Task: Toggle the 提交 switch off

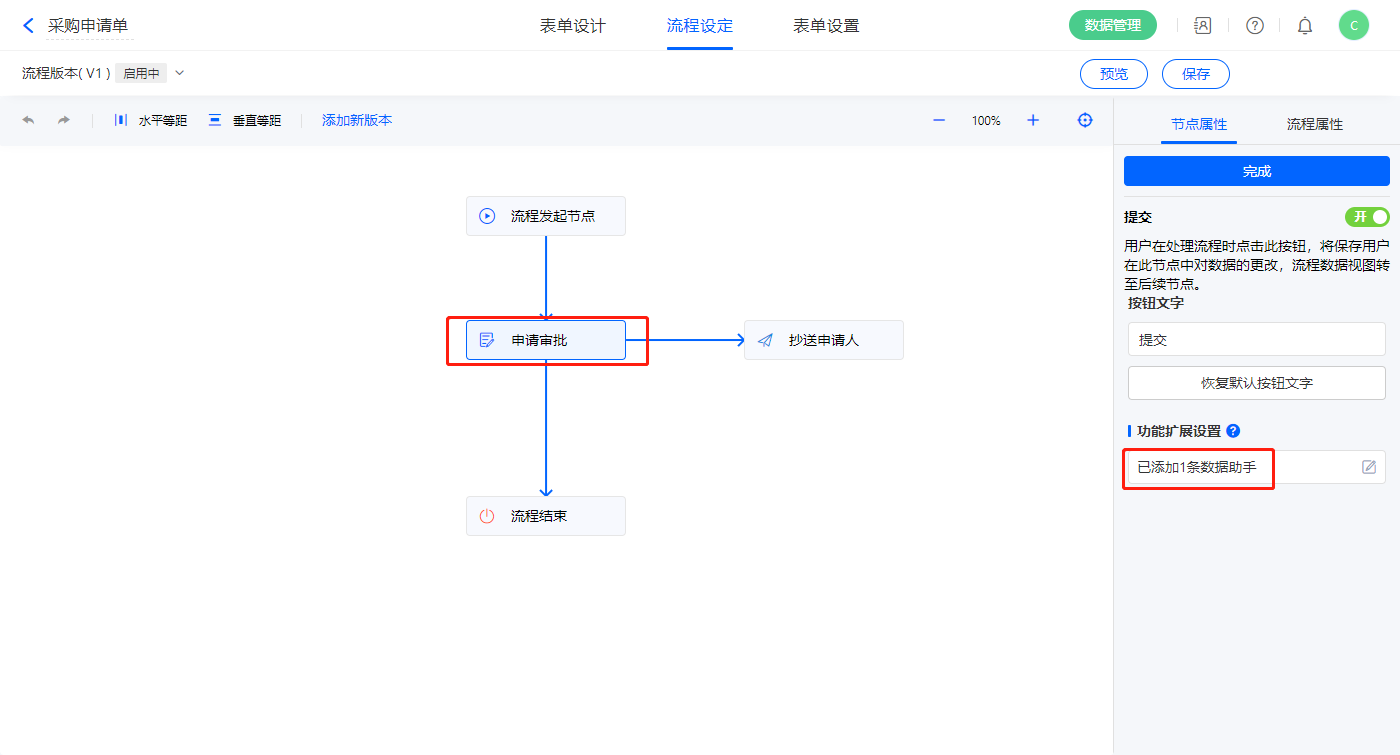Action: (1367, 217)
